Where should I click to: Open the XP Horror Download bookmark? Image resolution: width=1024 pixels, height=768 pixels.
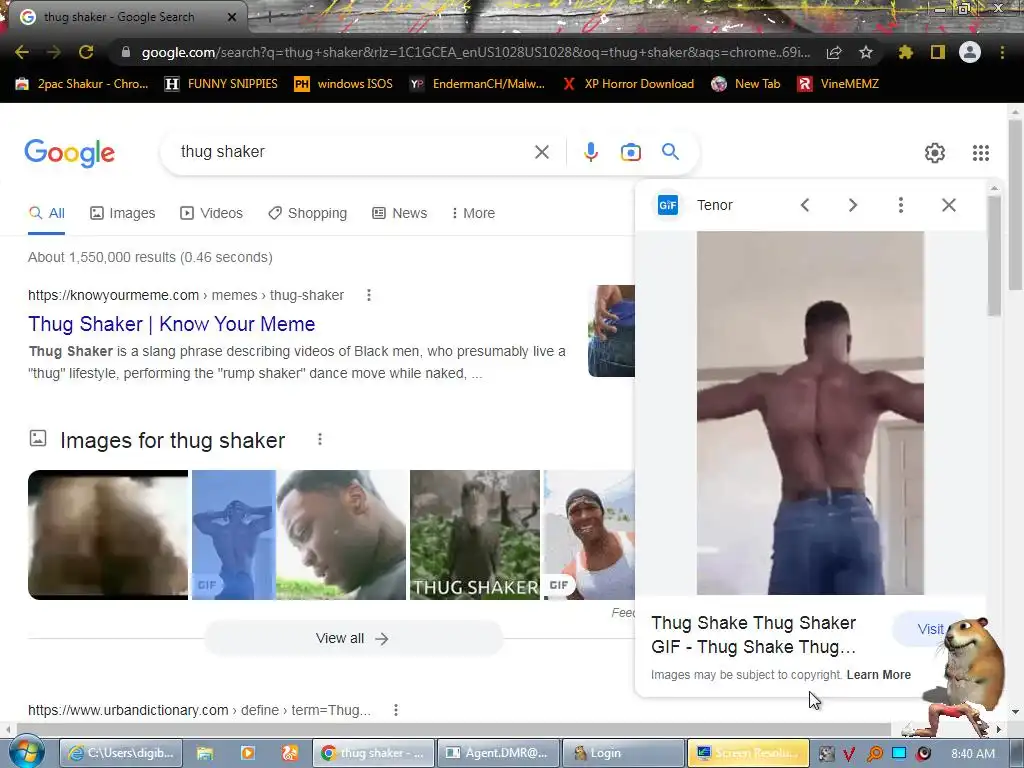(x=628, y=84)
